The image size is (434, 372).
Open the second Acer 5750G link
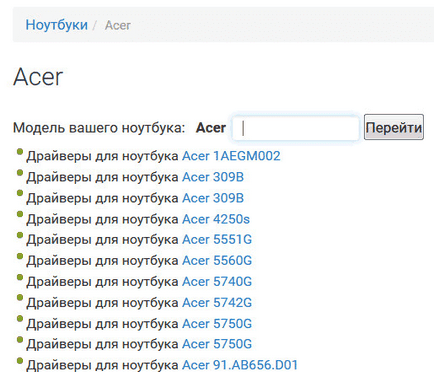click(x=217, y=344)
